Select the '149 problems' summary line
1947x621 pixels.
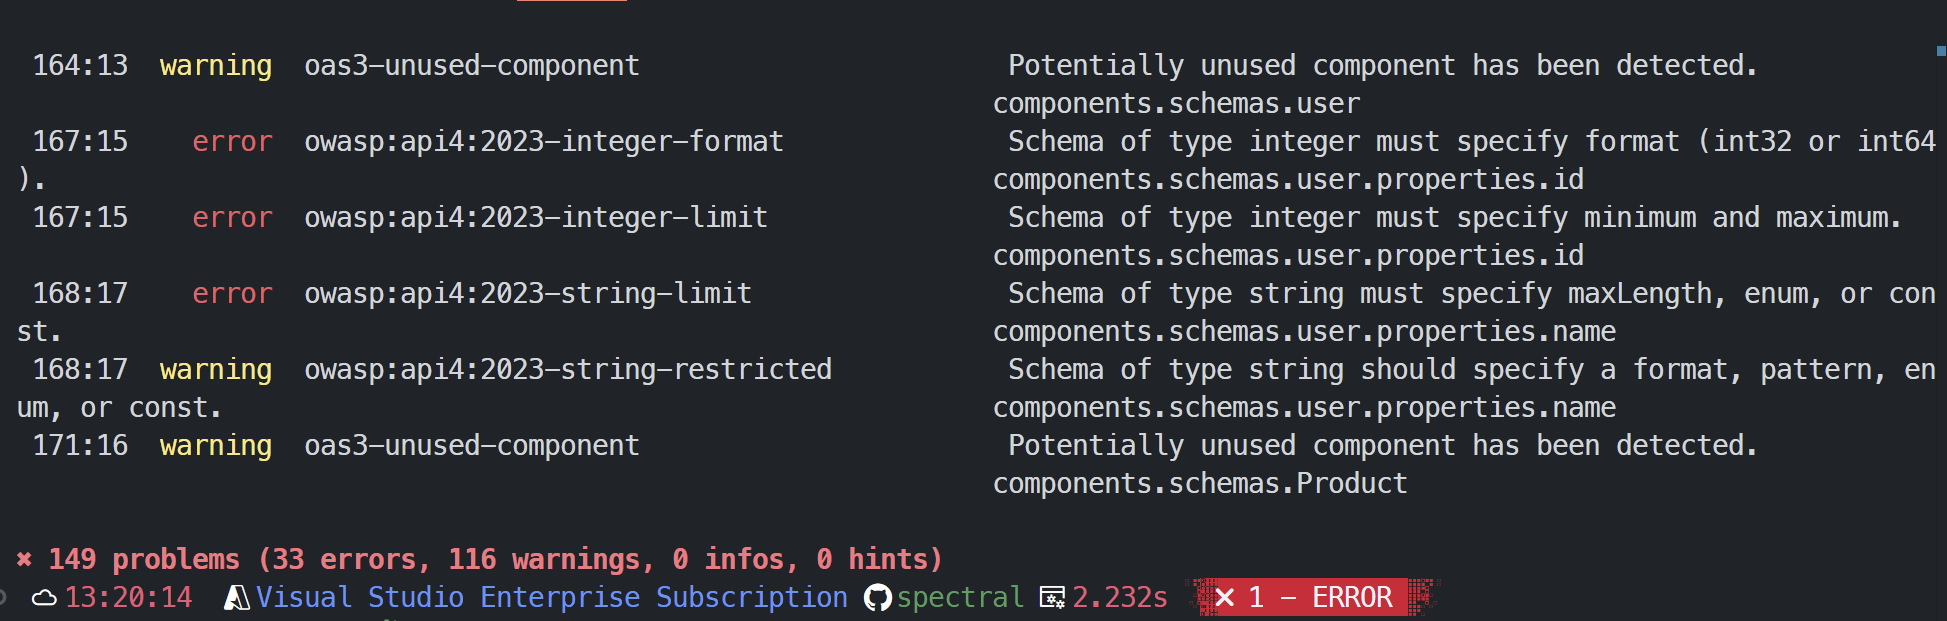480,559
